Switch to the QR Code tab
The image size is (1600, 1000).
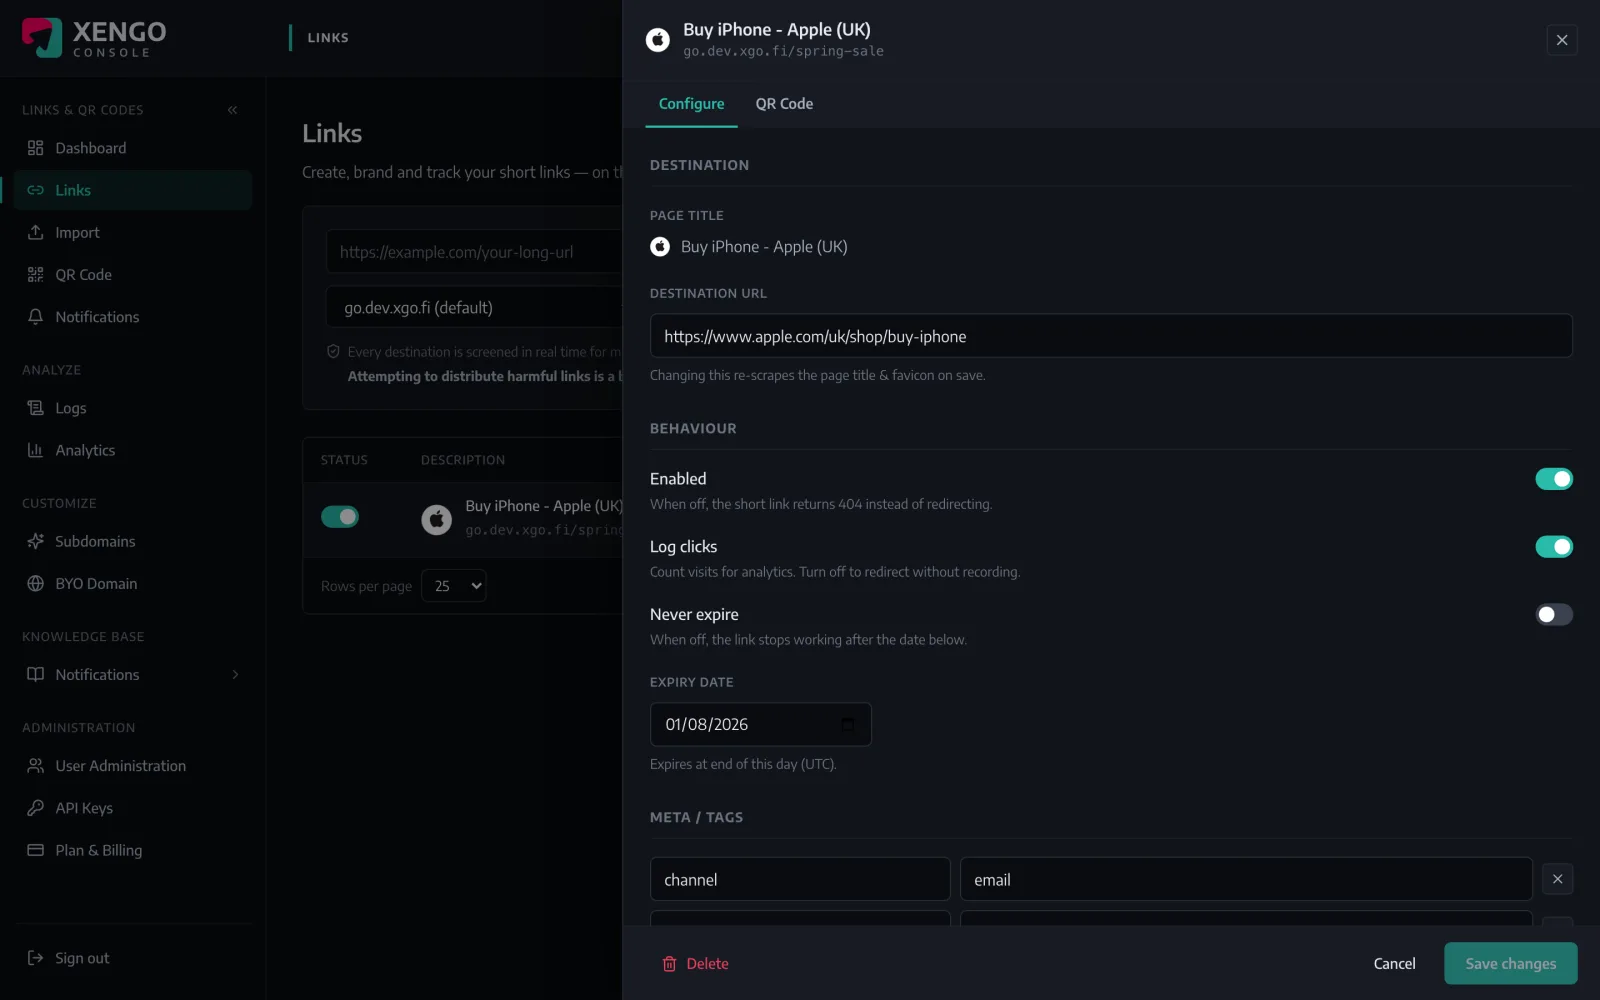(784, 104)
